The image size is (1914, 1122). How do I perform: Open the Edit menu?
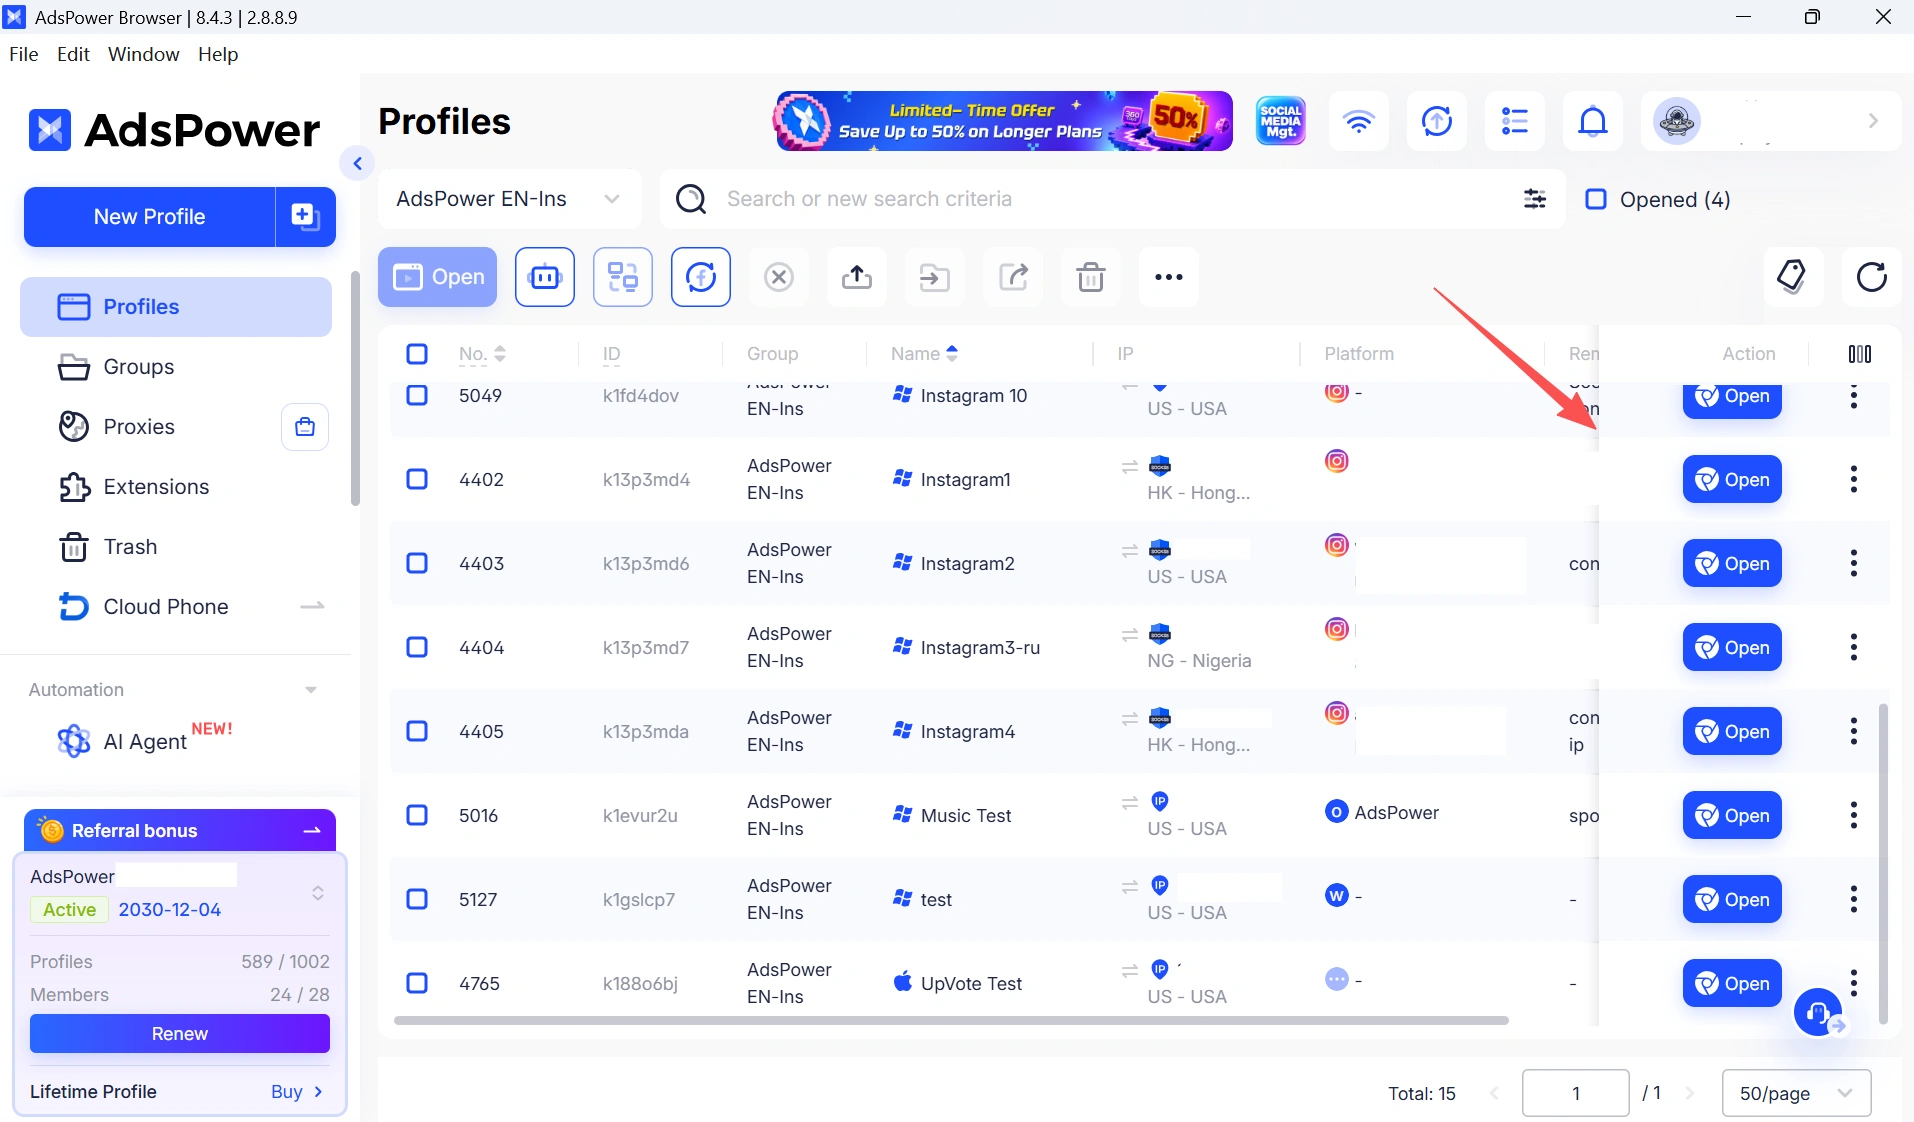(73, 54)
